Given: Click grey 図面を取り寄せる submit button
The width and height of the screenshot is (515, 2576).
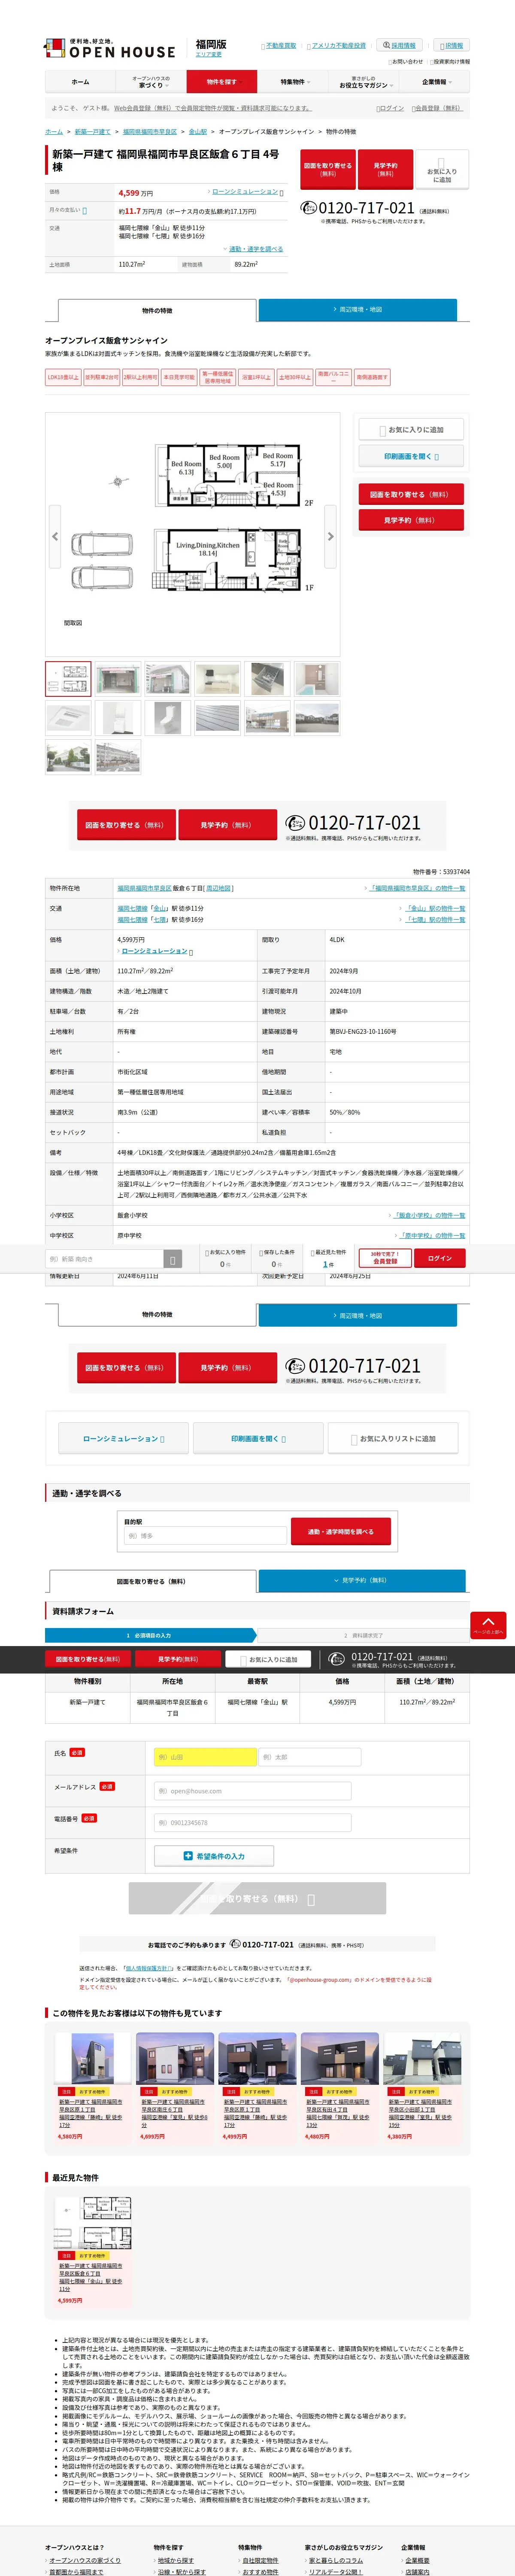Looking at the screenshot, I should coord(257,1898).
